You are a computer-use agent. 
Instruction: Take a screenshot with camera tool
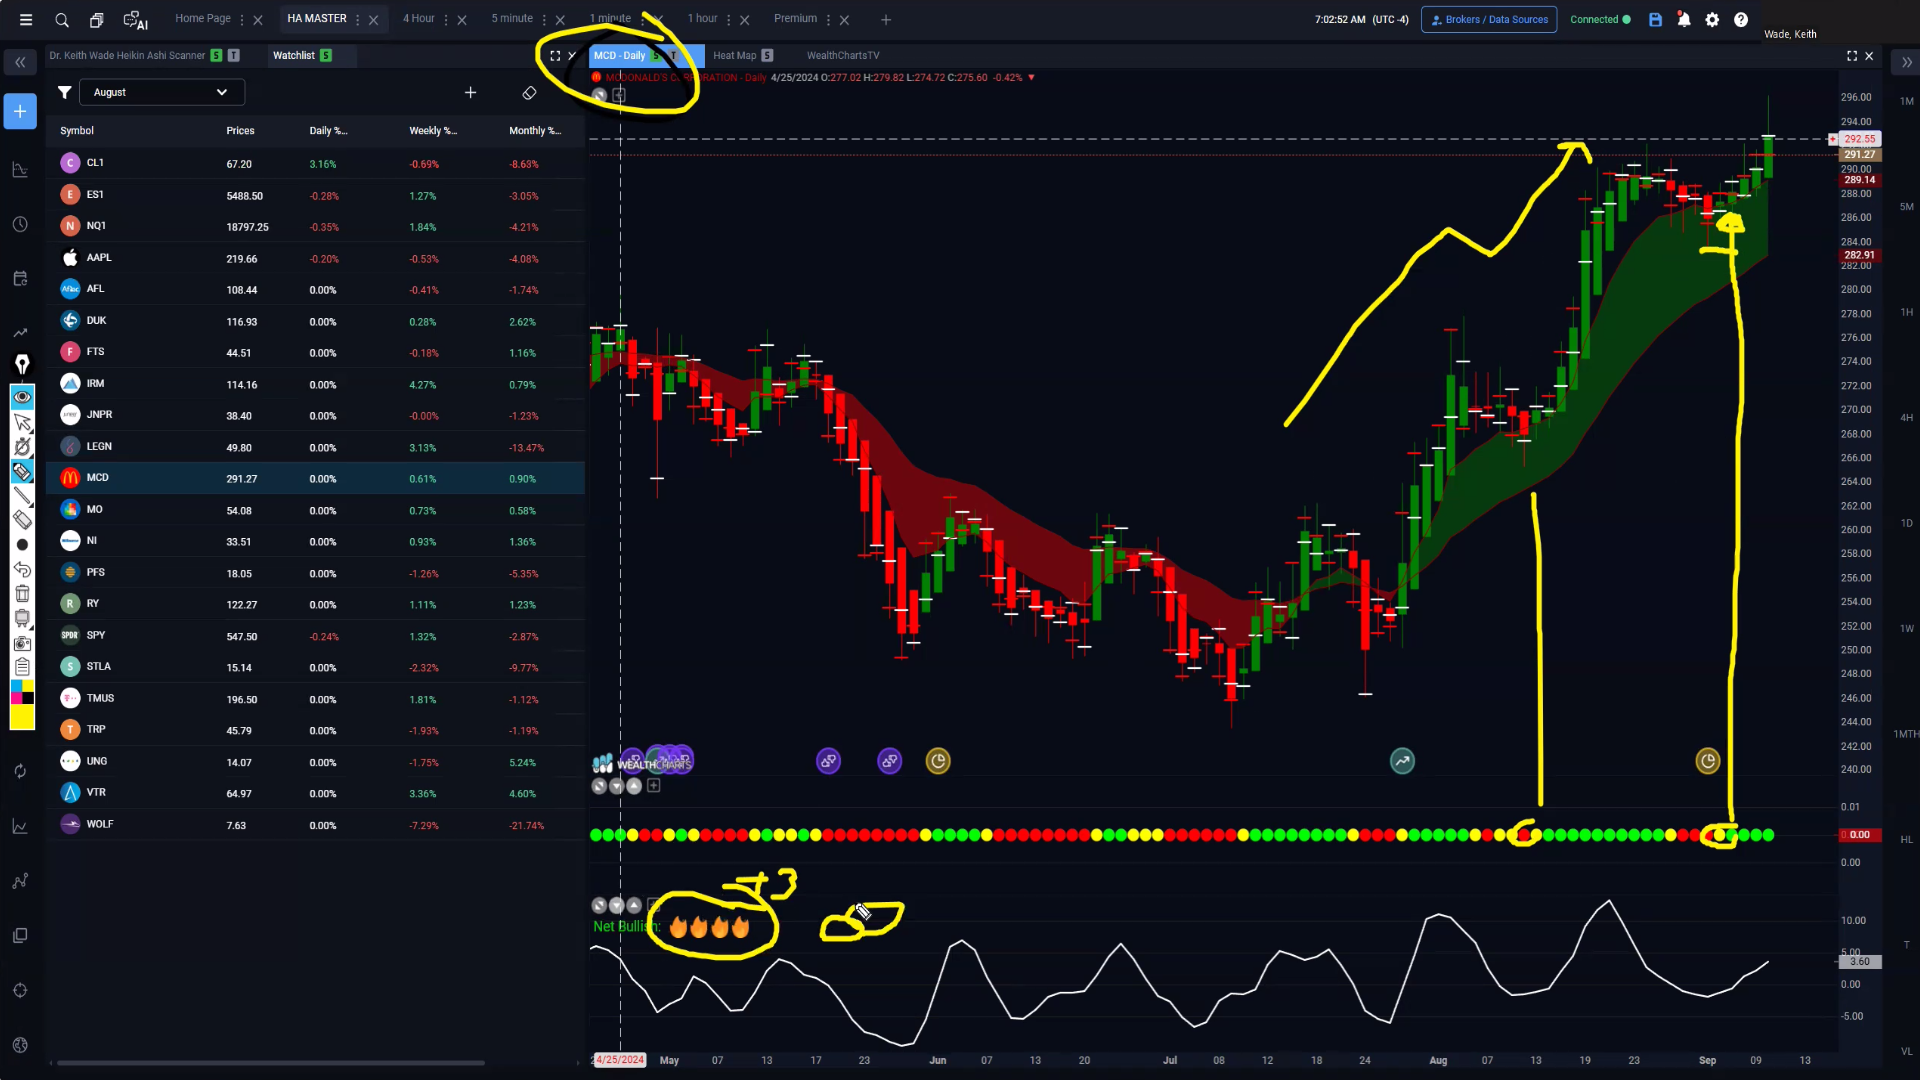click(x=22, y=643)
